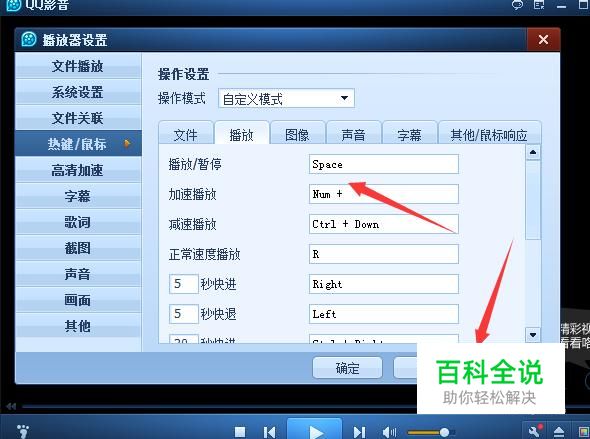Click the seconds box before 秒快进
Viewport: 590px width, 439px height.
coord(183,284)
